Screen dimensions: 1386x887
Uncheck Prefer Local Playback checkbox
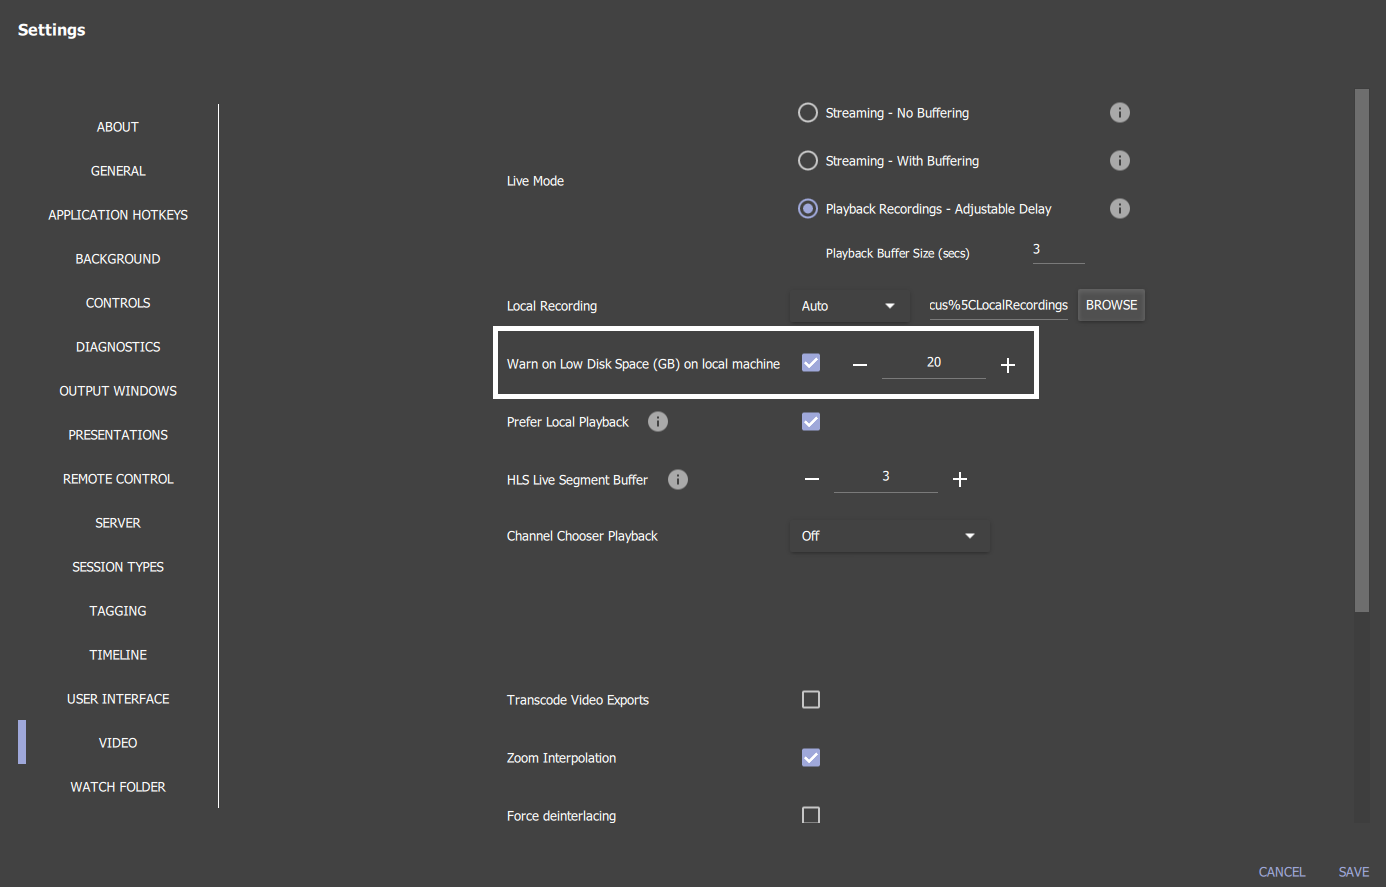coord(811,422)
